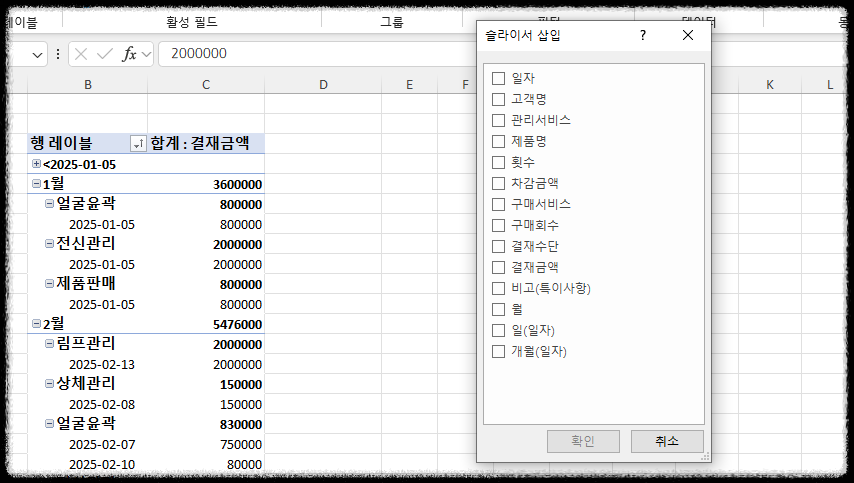Check the 제품명 field checkbox
Image resolution: width=854 pixels, height=483 pixels.
pos(498,142)
